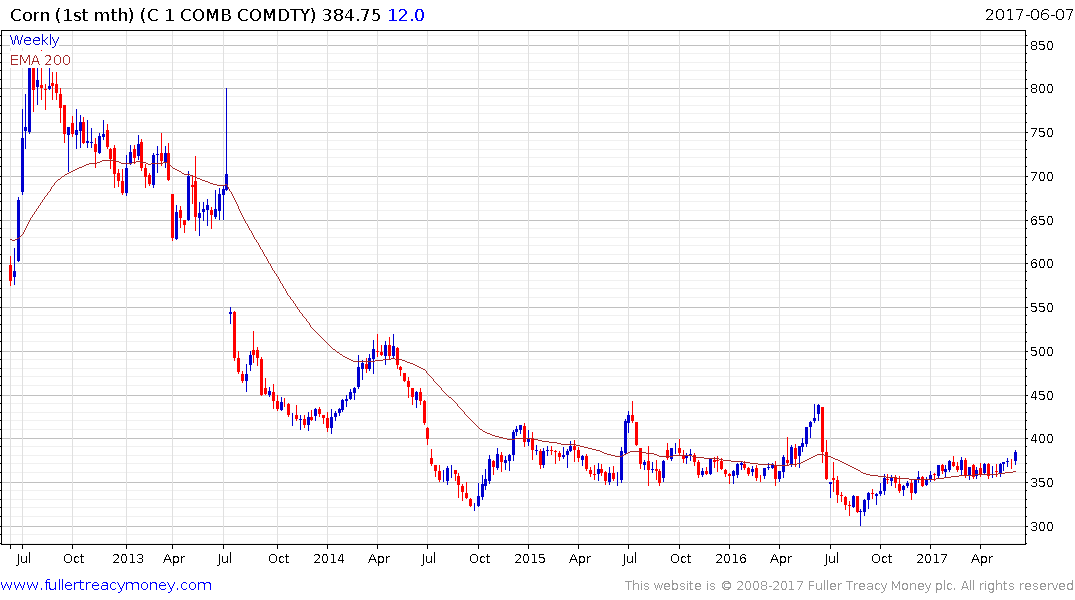This screenshot has width=1075, height=600.
Task: Click the 850 price axis label
Action: pyautogui.click(x=1041, y=46)
